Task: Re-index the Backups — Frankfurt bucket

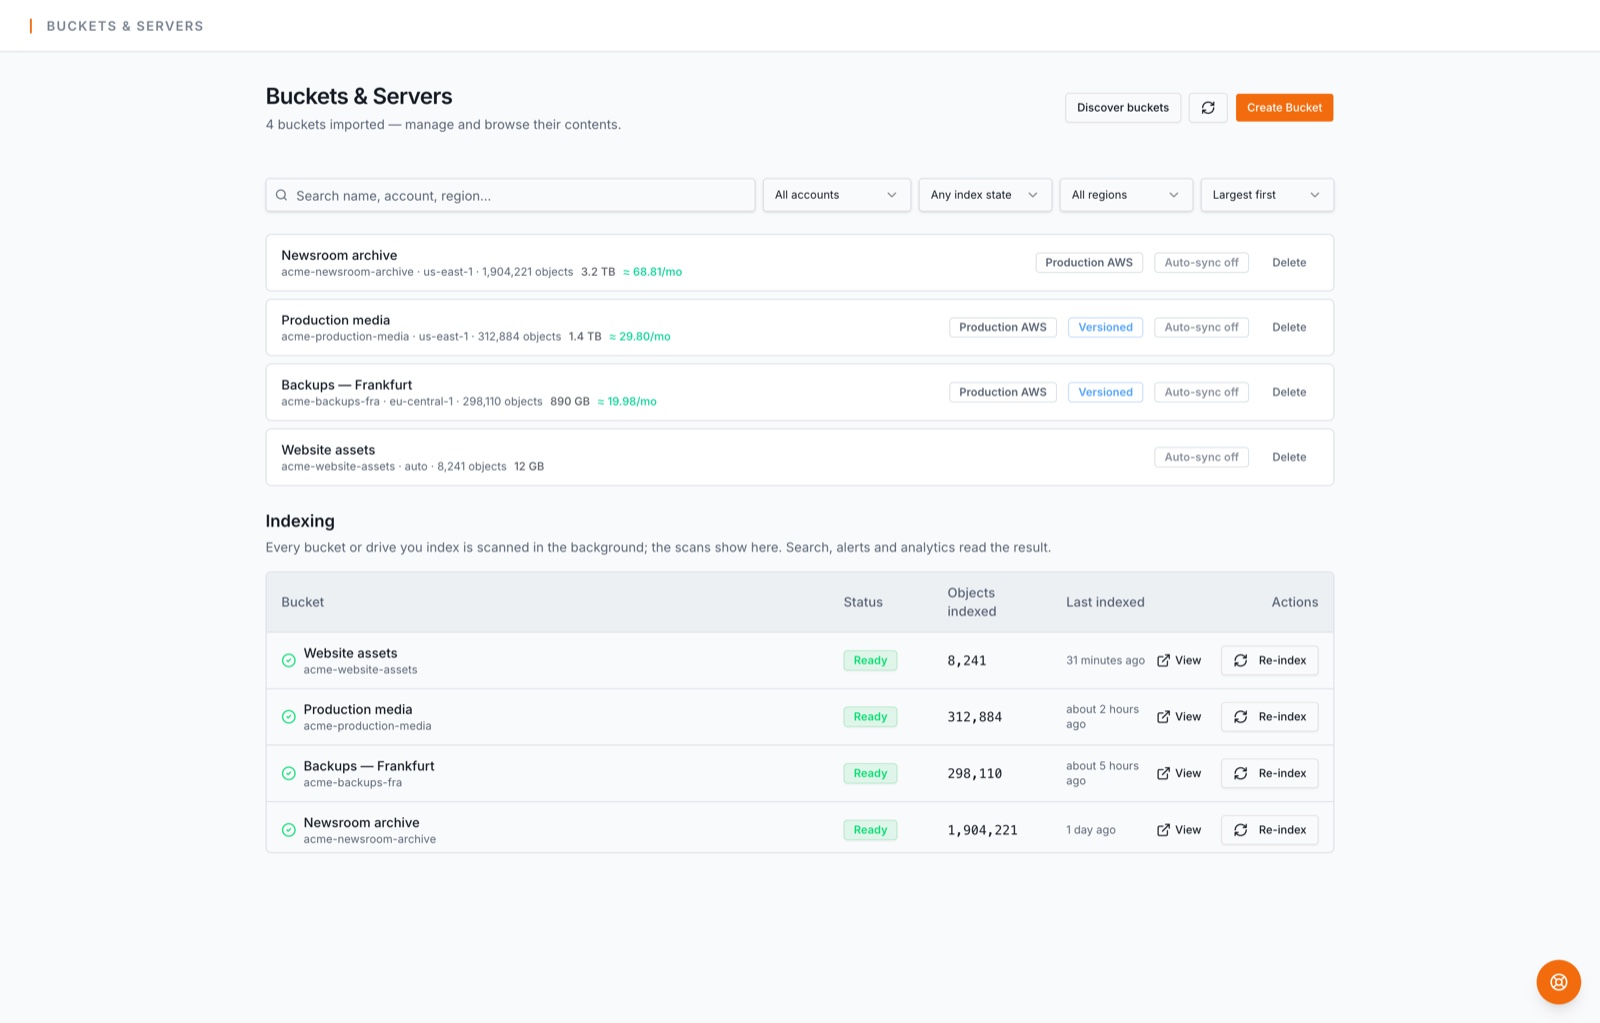Action: click(x=1269, y=774)
